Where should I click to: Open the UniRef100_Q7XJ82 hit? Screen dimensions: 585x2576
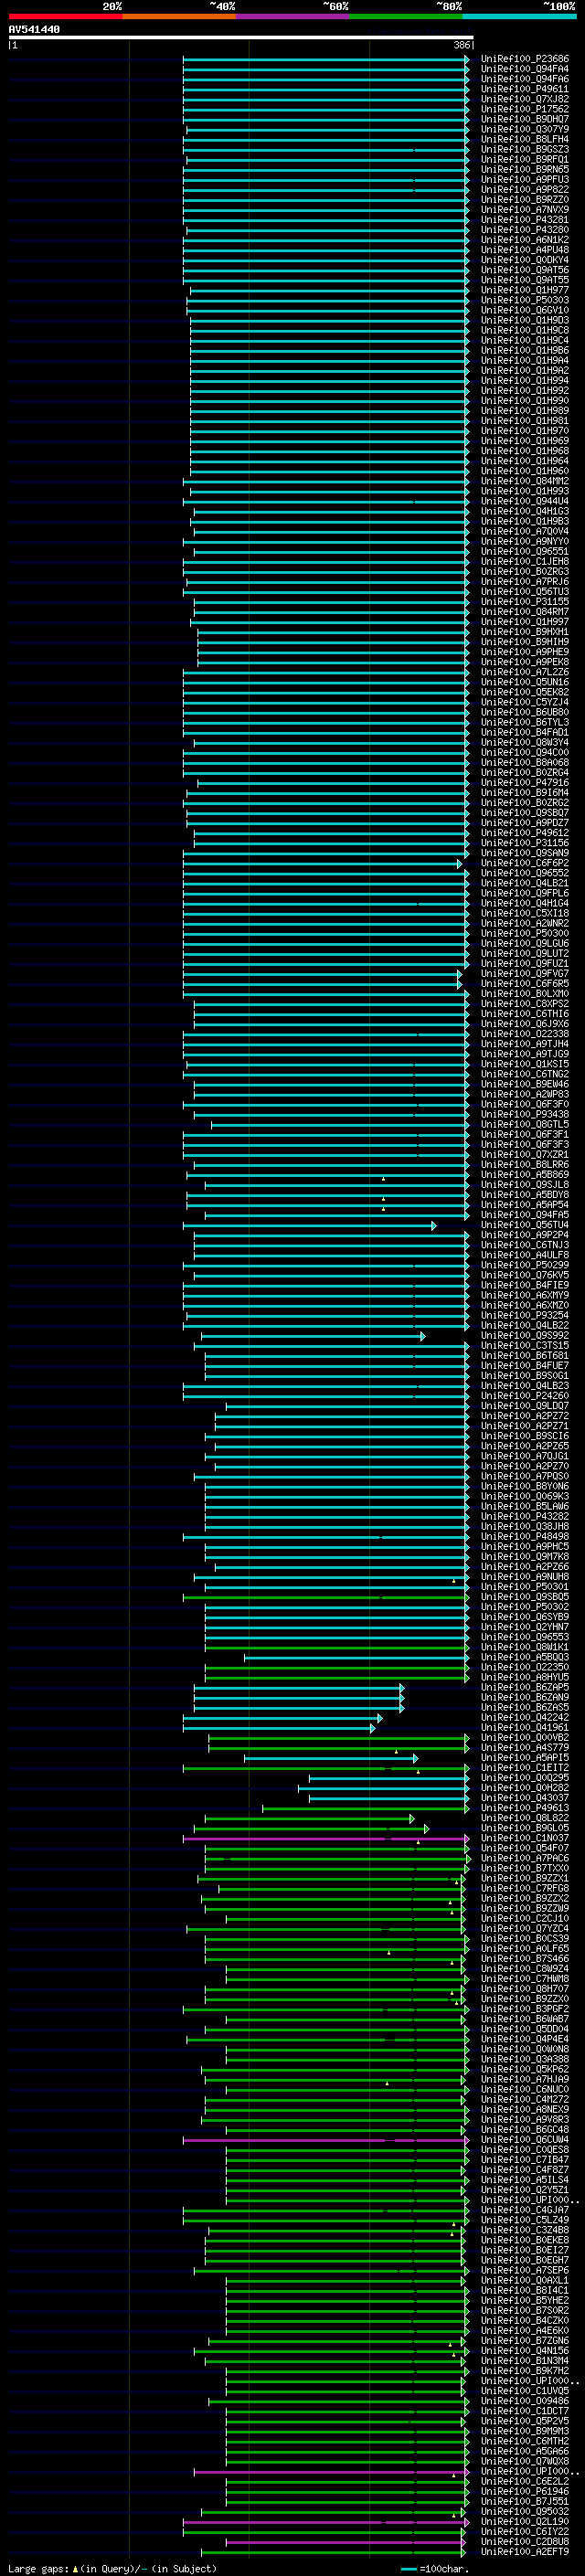click(525, 99)
